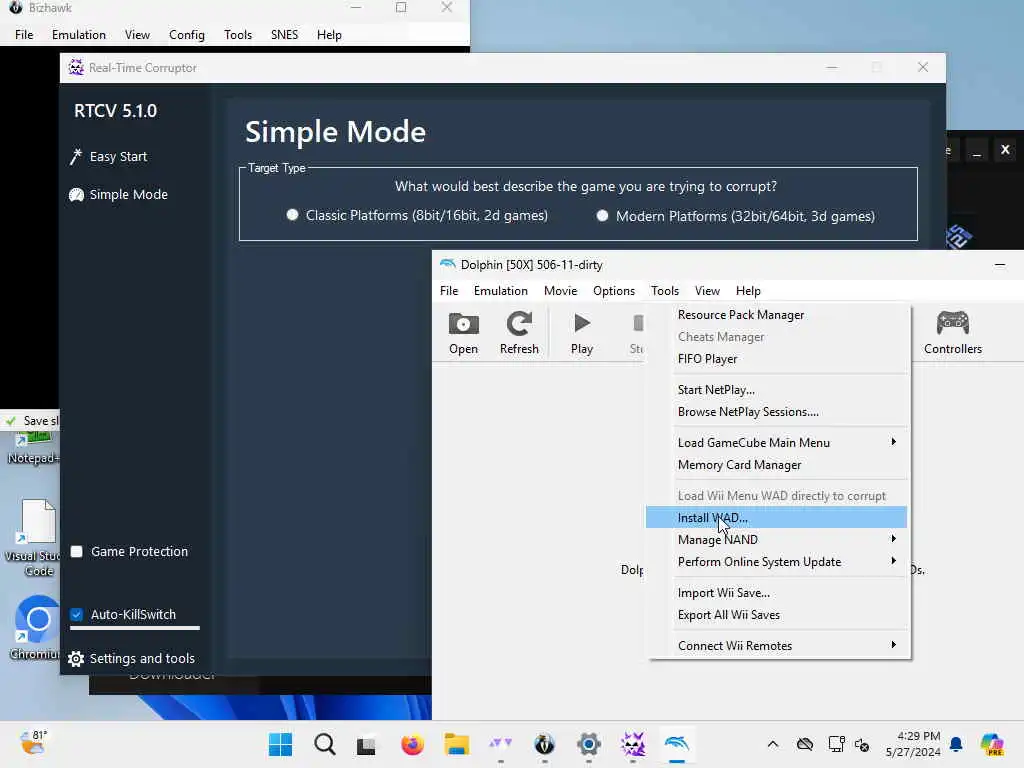Click the Copilot icon in taskbar corner
The image size is (1024, 768).
[992, 744]
